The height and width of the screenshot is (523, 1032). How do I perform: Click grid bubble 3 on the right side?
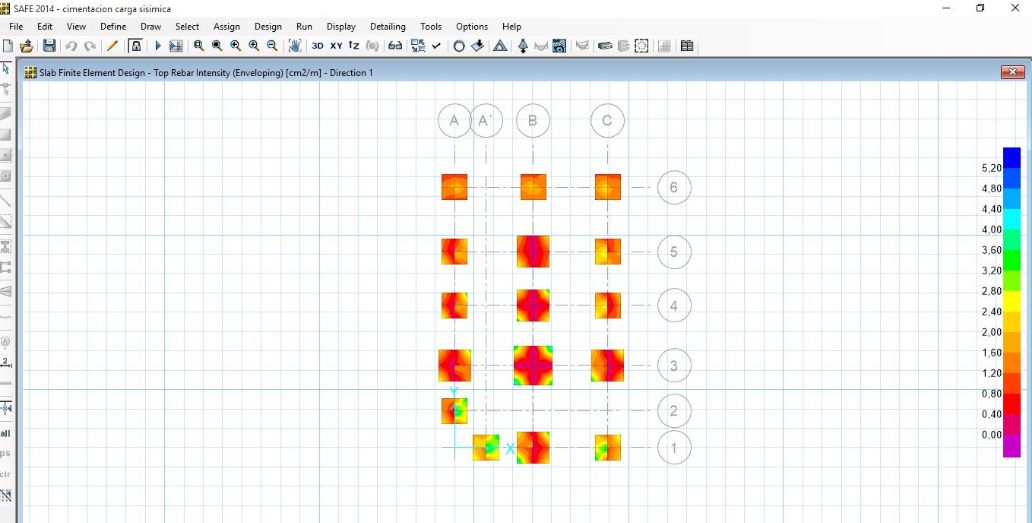(x=674, y=366)
